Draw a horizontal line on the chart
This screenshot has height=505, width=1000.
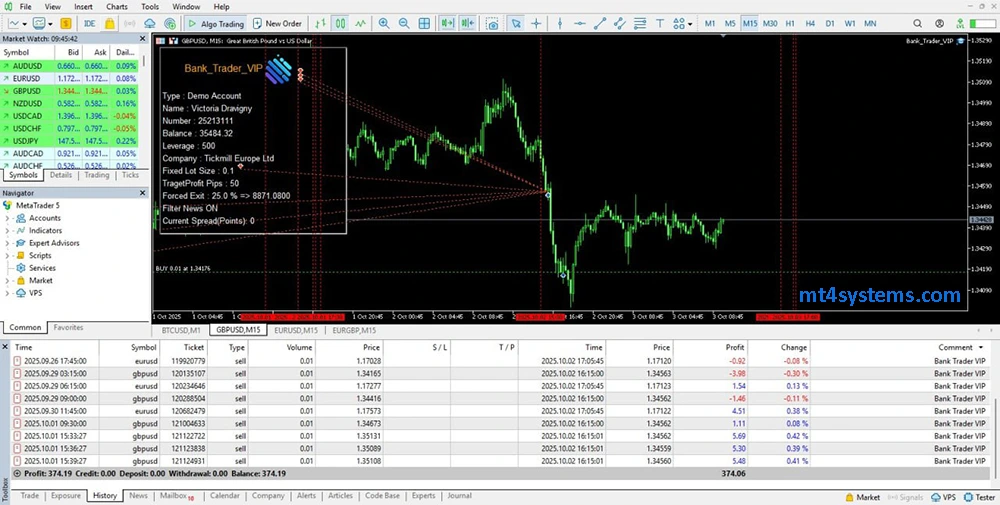click(x=580, y=24)
